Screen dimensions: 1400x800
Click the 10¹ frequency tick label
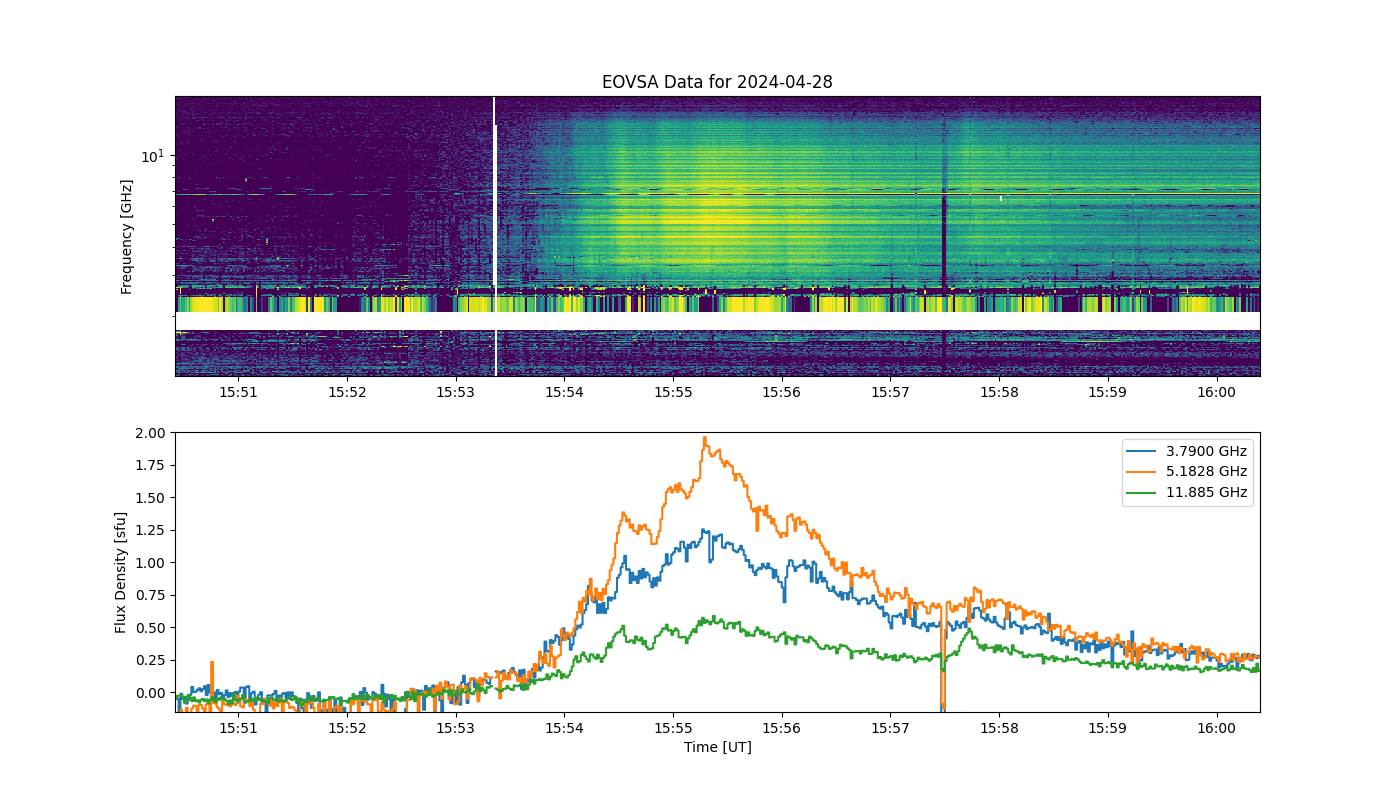coord(153,156)
